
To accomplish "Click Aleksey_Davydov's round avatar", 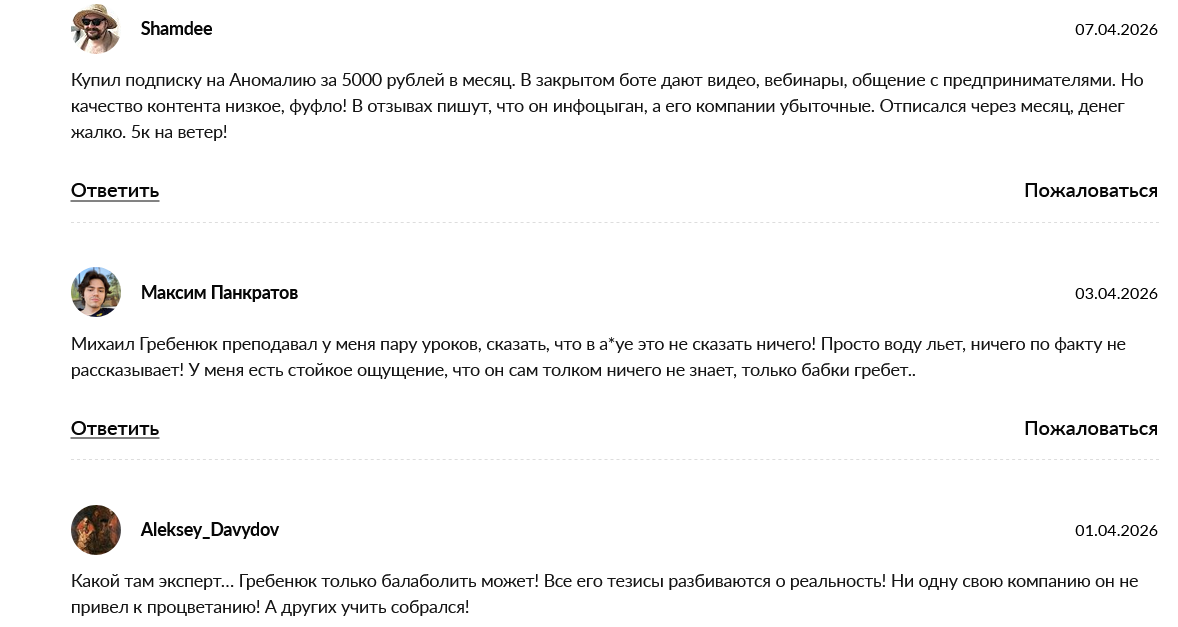I will pos(96,530).
